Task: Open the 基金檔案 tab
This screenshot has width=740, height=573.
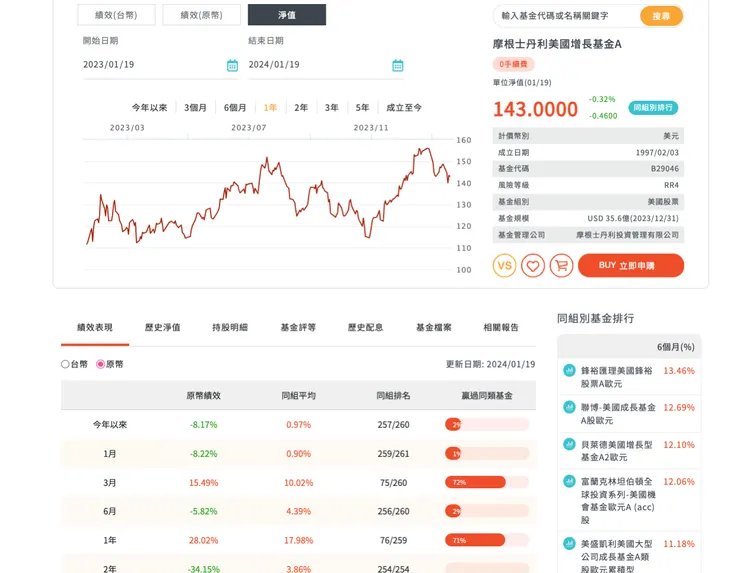Action: point(433,328)
